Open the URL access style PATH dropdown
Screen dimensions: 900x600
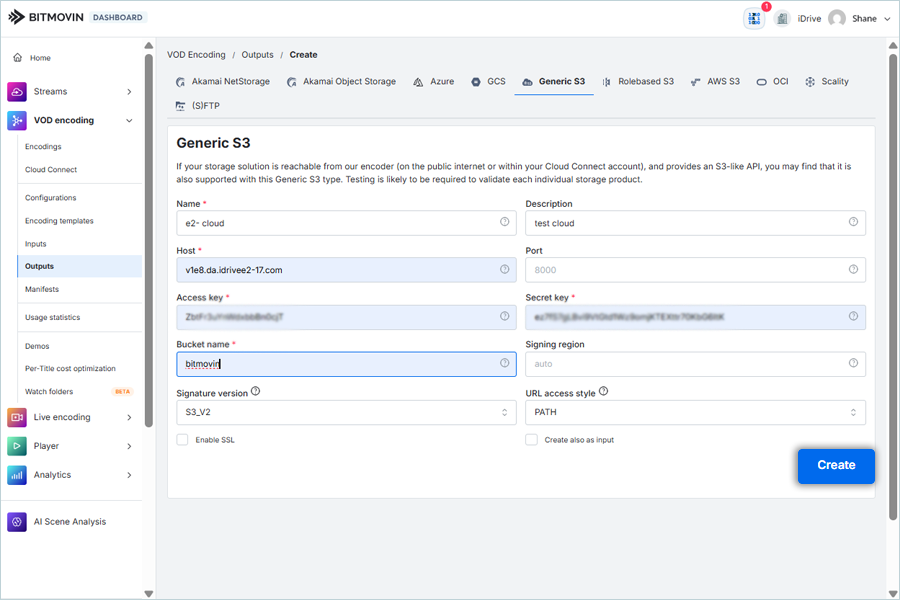(695, 412)
